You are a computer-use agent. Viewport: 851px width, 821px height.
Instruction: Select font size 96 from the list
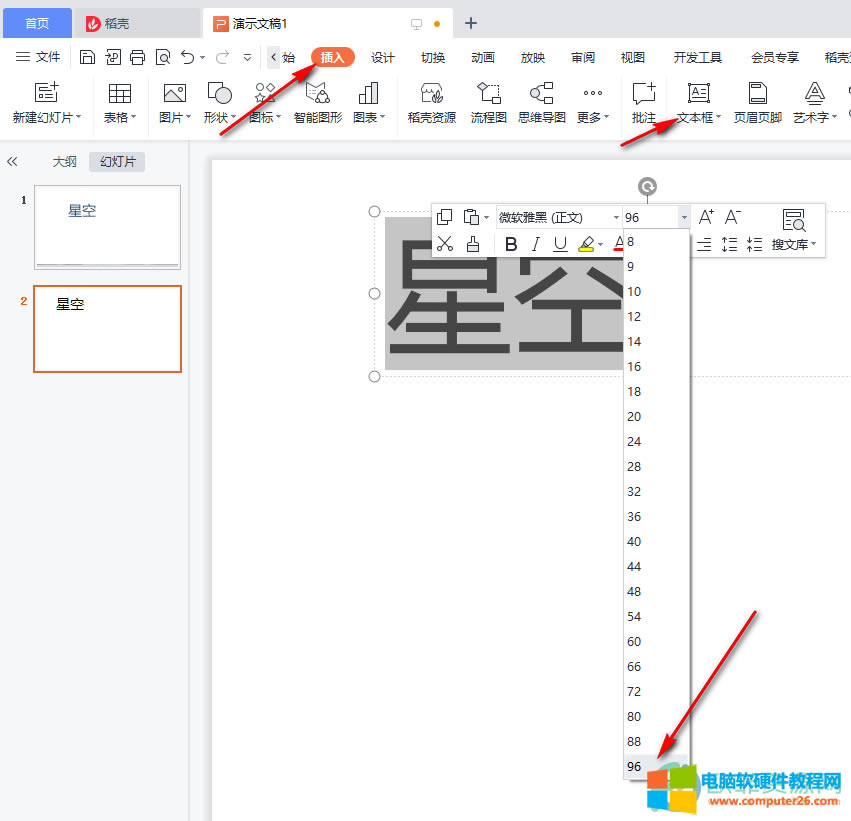point(634,766)
